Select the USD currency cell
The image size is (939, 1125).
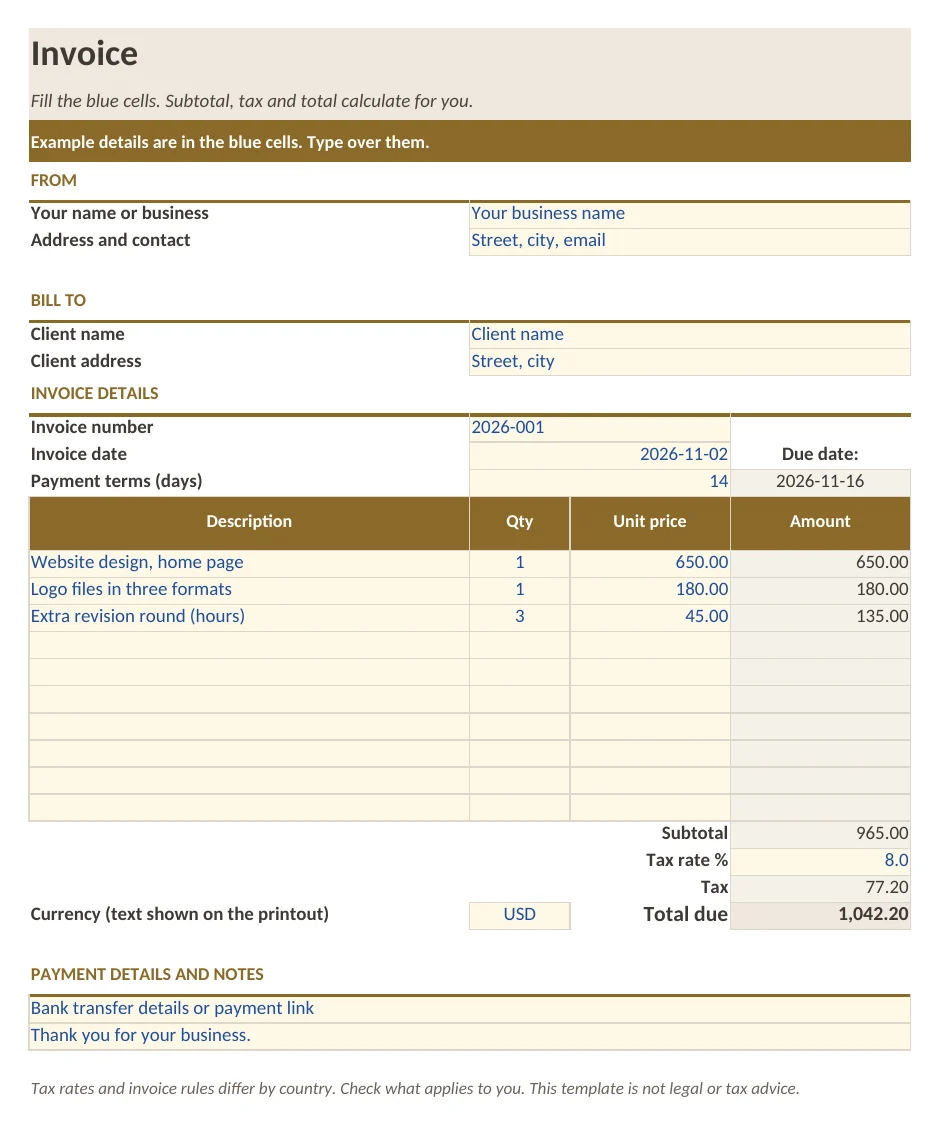[x=519, y=915]
